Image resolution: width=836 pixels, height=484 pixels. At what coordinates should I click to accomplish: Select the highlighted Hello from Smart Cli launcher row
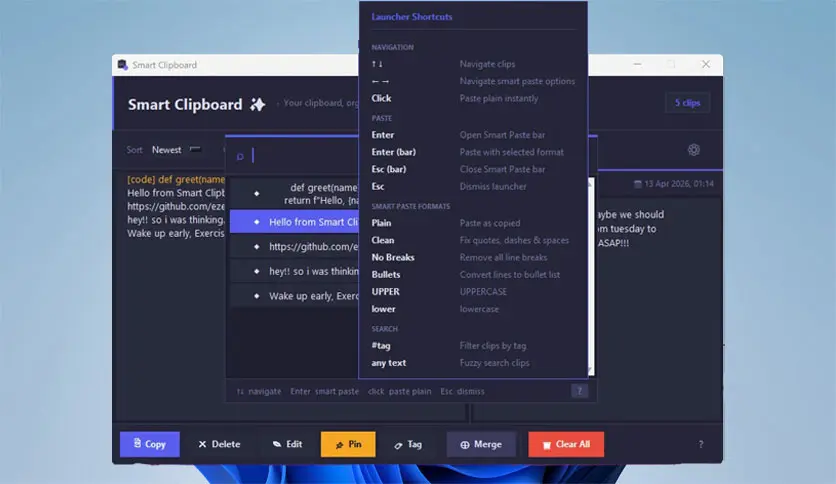point(294,222)
